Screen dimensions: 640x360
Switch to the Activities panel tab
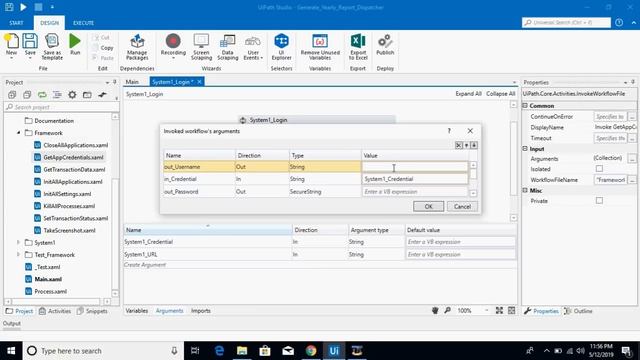(x=55, y=311)
